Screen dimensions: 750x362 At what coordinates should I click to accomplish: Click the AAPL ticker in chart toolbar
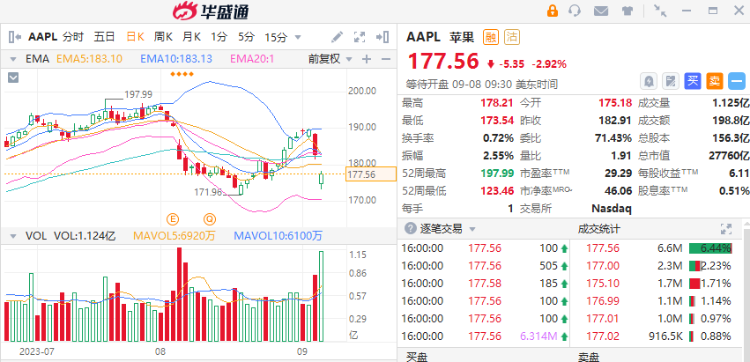tap(43, 37)
